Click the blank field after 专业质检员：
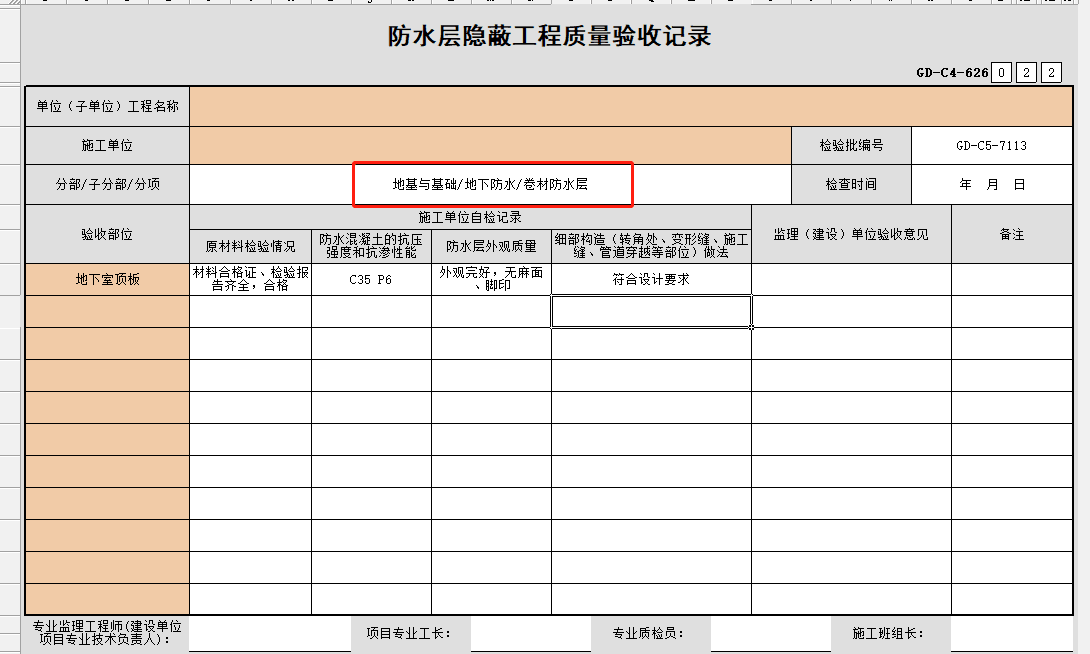The width and height of the screenshot is (1090, 654). 770,633
